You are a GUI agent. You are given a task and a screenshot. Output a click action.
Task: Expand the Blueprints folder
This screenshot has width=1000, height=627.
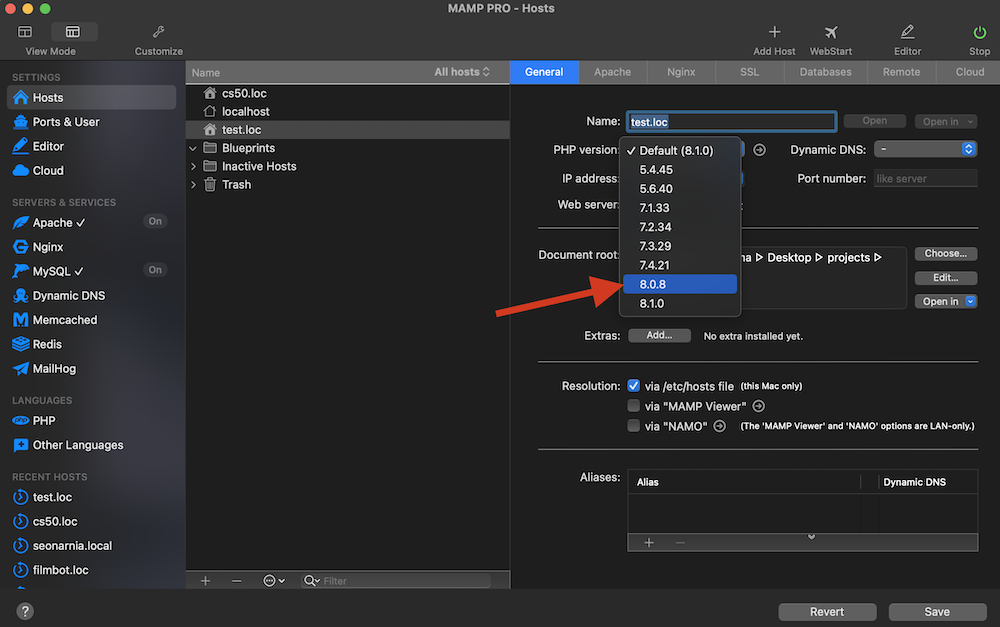coord(194,148)
